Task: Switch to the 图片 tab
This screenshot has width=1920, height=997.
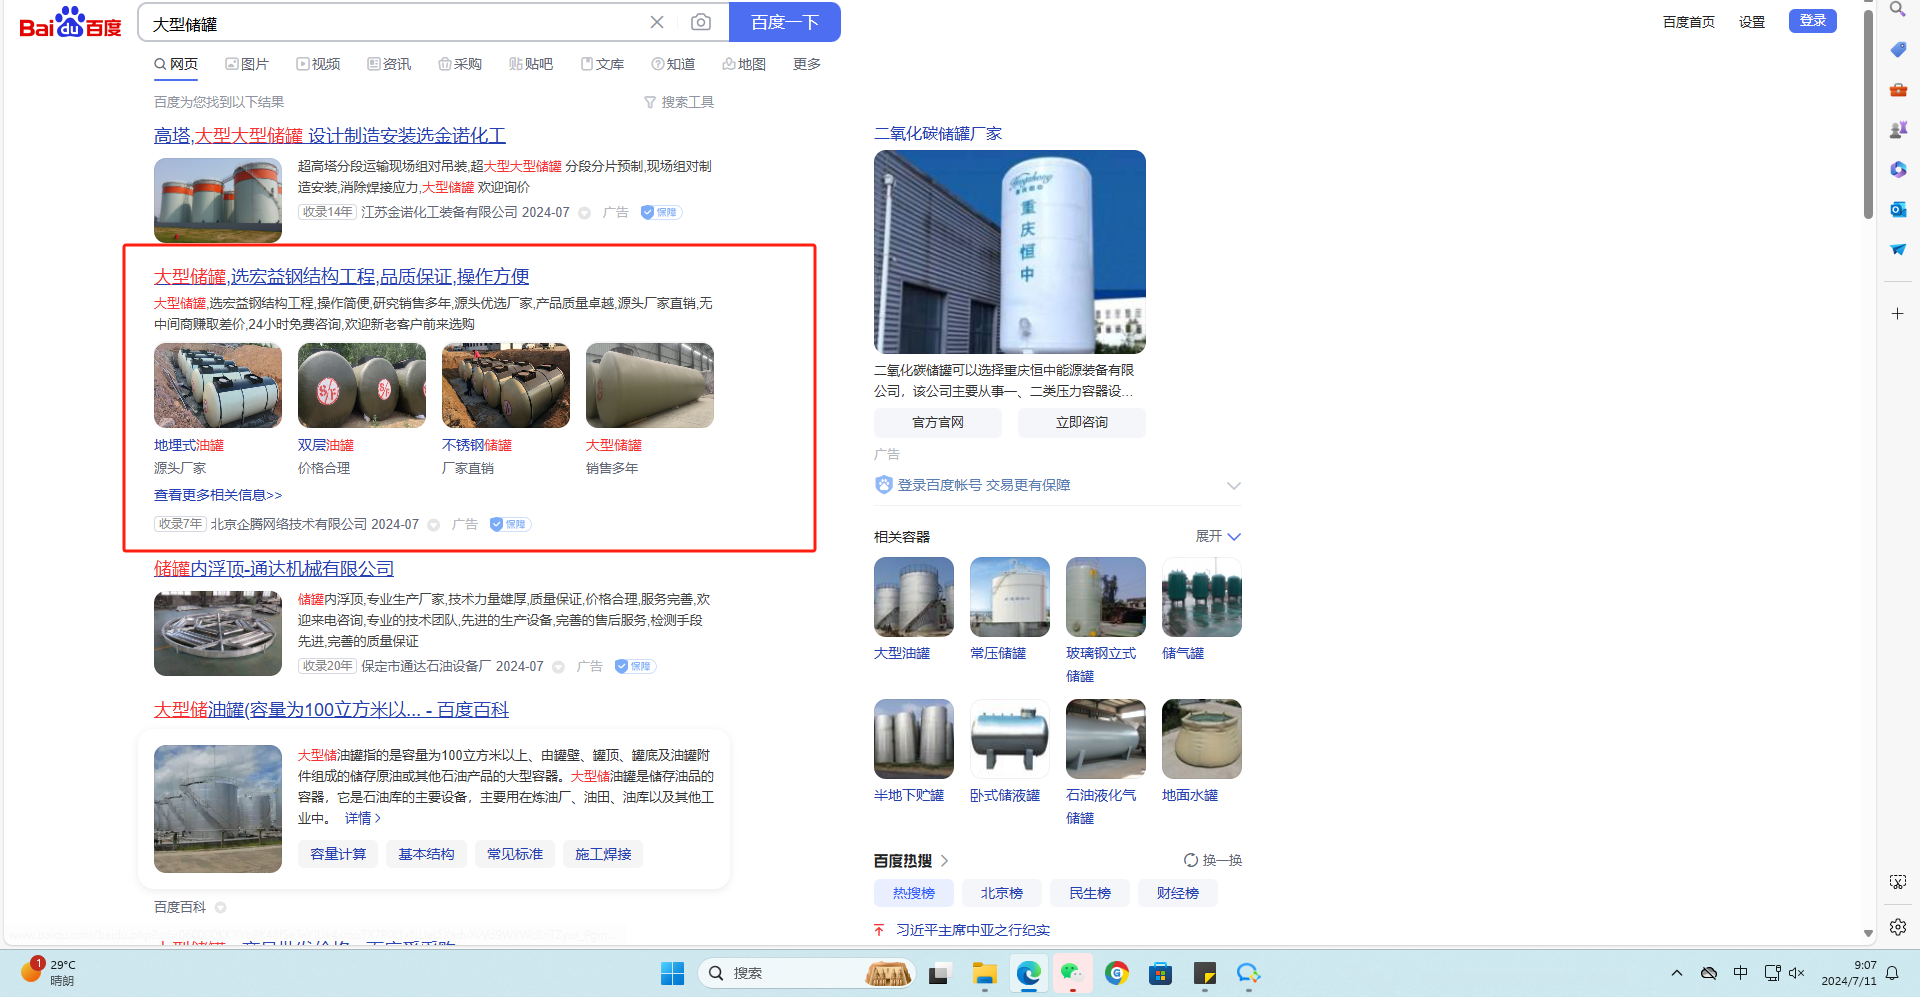Action: click(x=247, y=64)
